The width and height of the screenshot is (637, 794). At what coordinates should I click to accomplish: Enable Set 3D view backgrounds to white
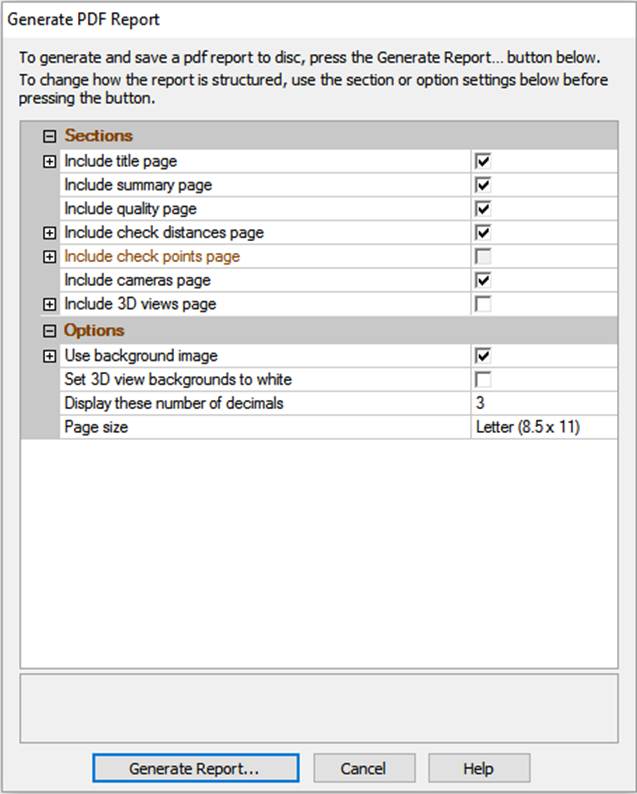(x=483, y=380)
